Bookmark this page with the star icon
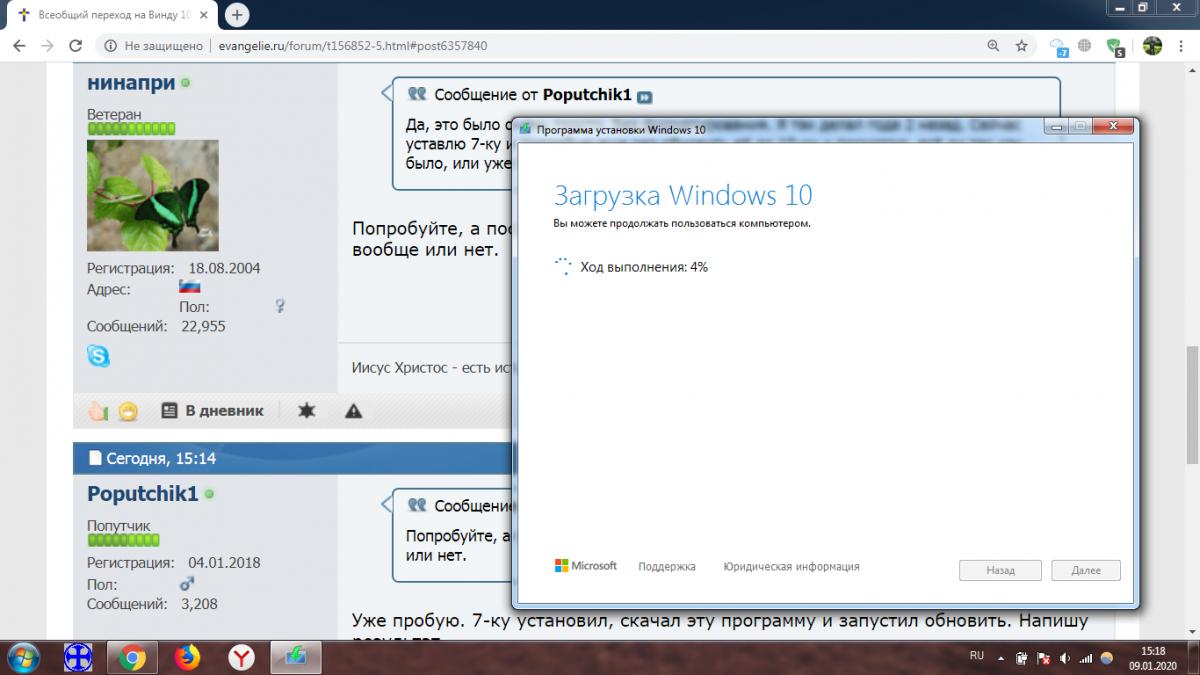The height and width of the screenshot is (675, 1200). coord(1021,46)
